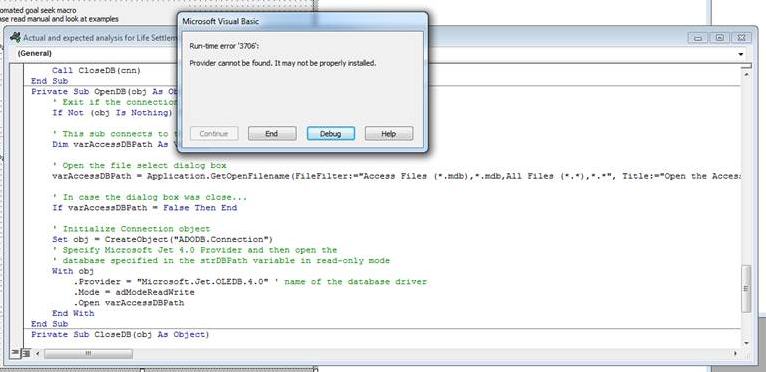
Task: Click the code window title bar icon
Action: pyautogui.click(x=15, y=37)
